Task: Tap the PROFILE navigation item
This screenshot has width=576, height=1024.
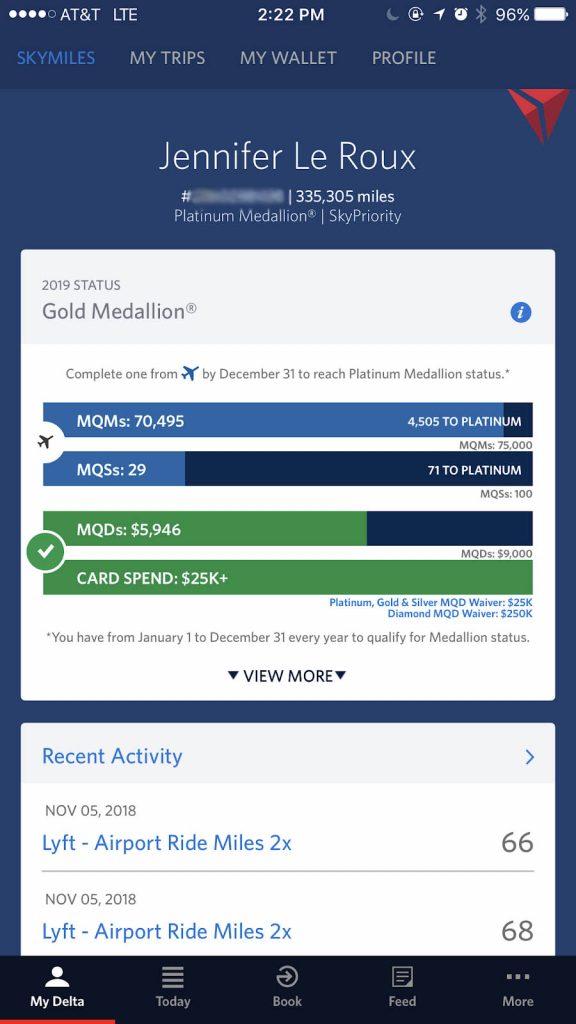Action: [x=404, y=58]
